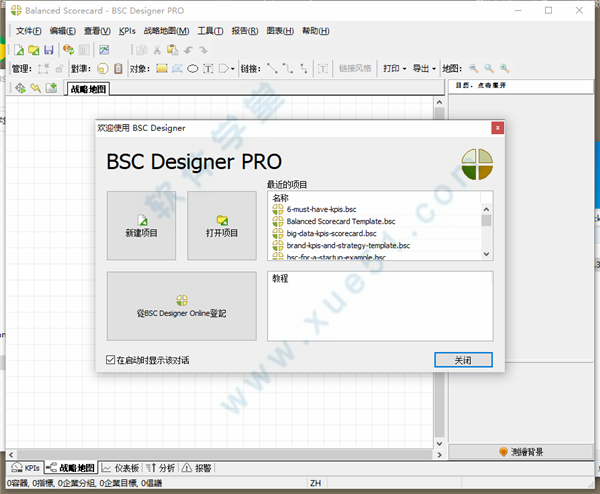Select the ellipse object tool
This screenshot has height=494, width=600.
(192, 69)
